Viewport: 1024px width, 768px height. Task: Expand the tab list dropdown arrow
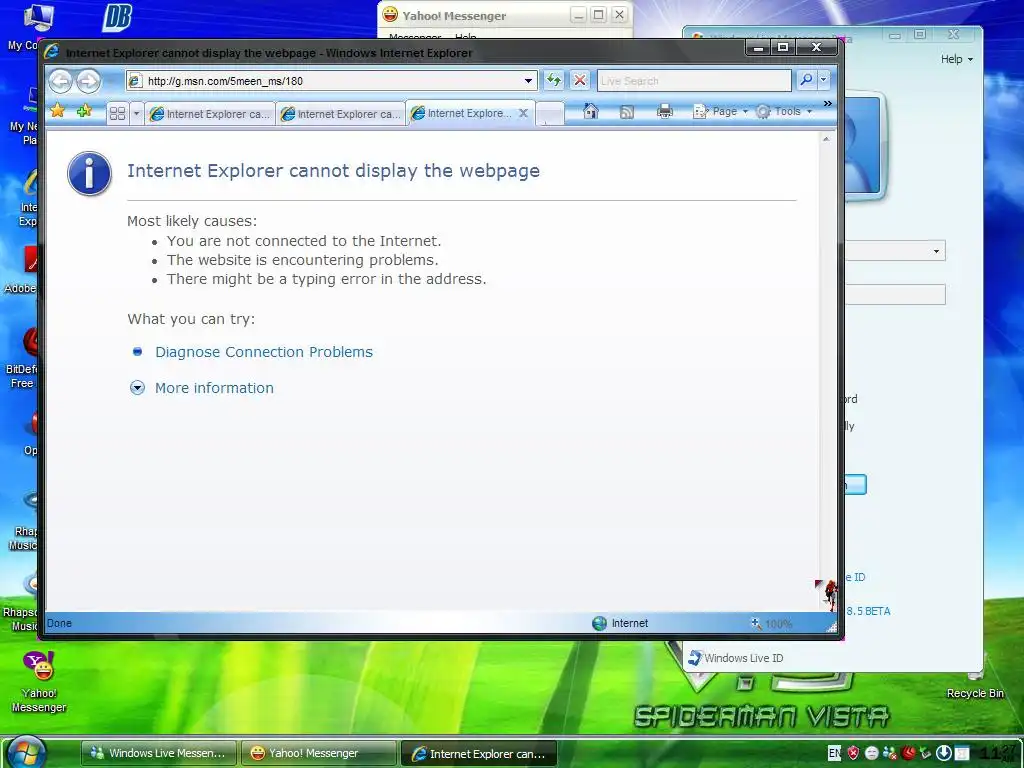click(x=136, y=114)
